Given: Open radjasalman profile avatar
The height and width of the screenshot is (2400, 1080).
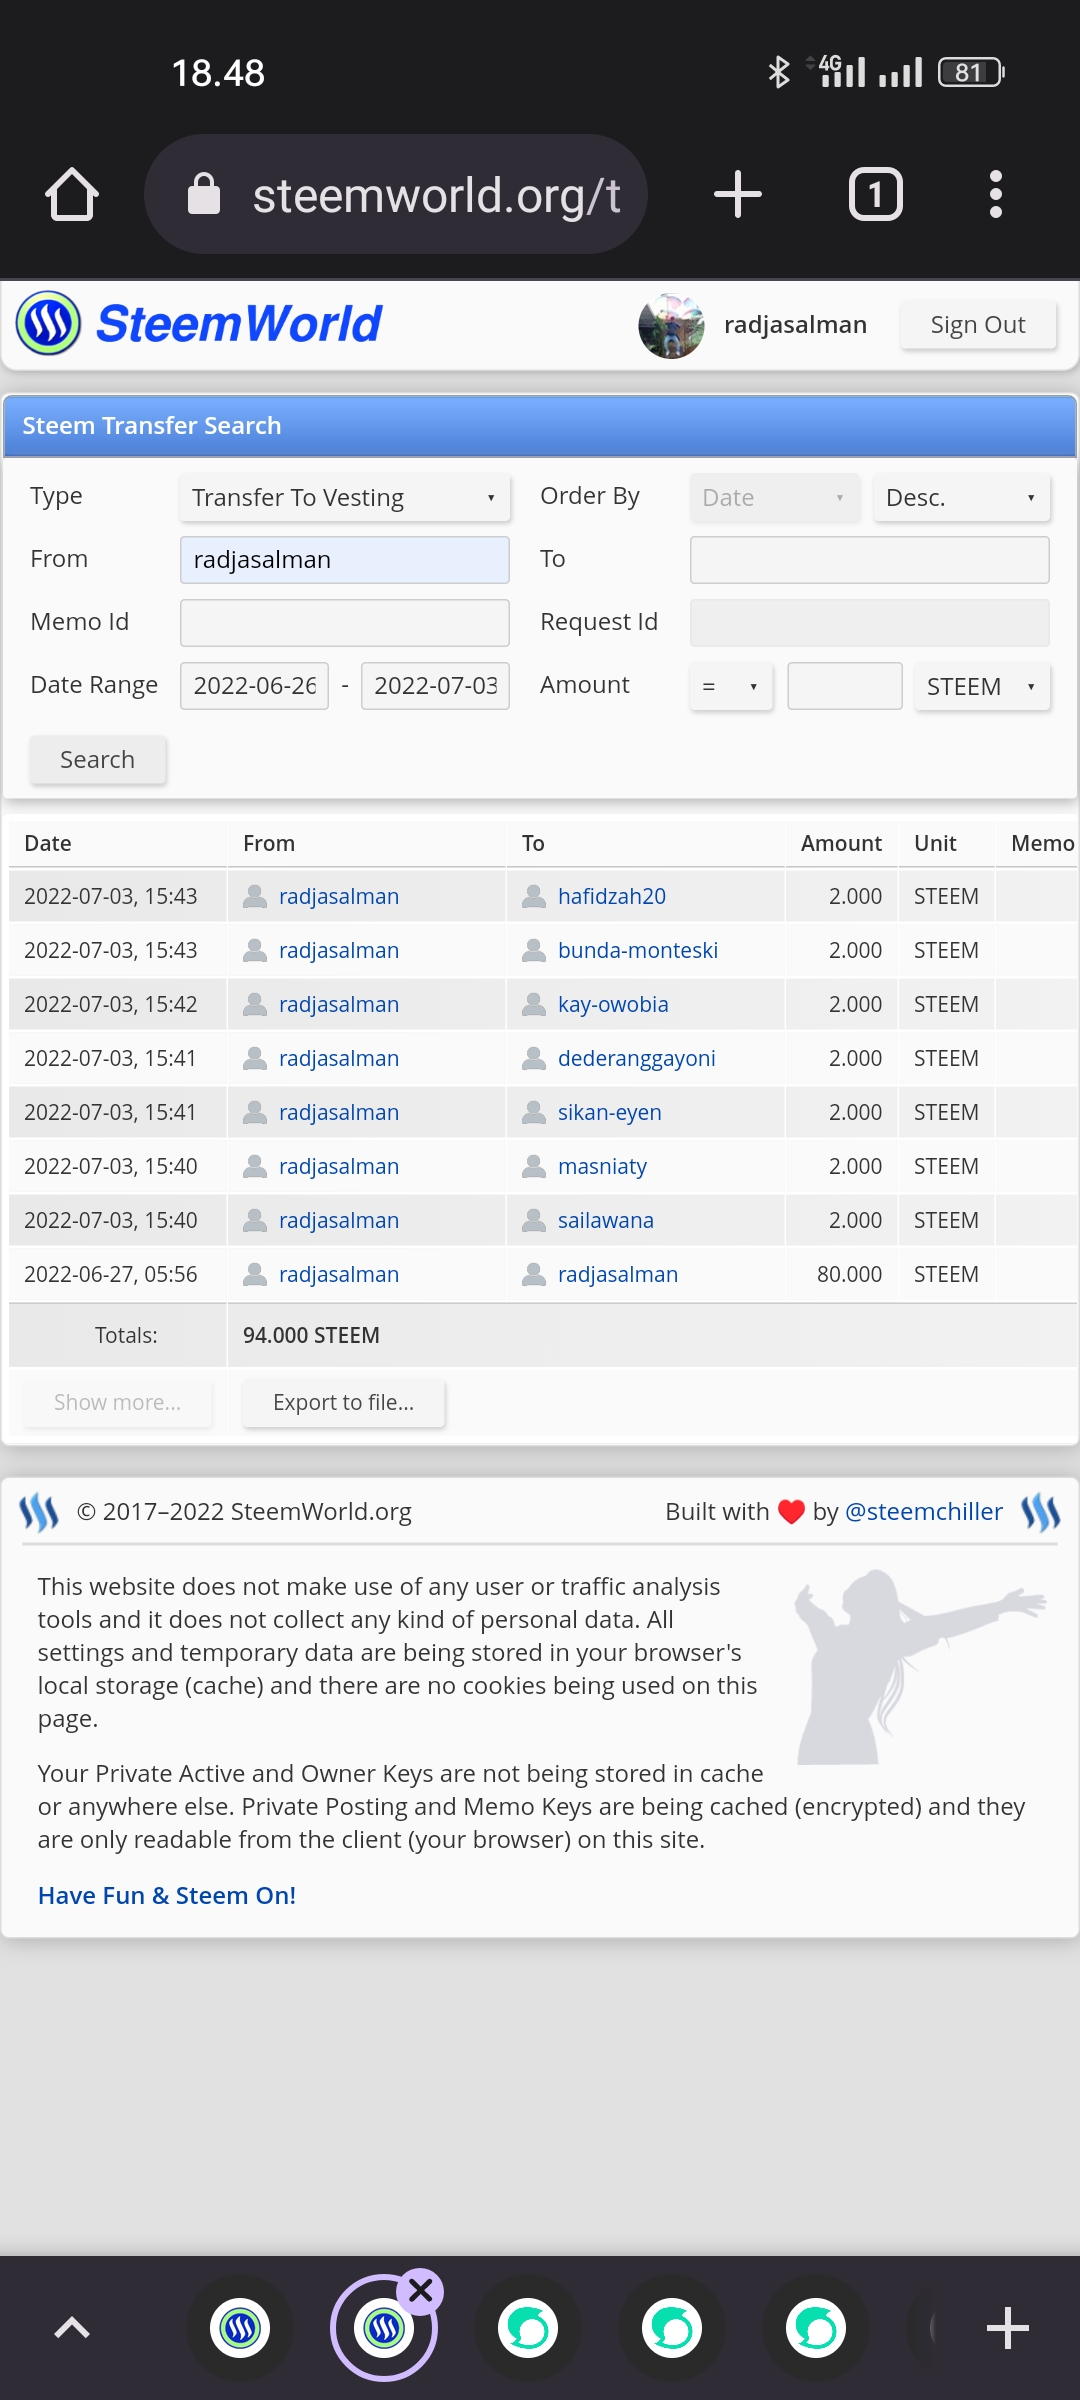Looking at the screenshot, I should pos(671,325).
